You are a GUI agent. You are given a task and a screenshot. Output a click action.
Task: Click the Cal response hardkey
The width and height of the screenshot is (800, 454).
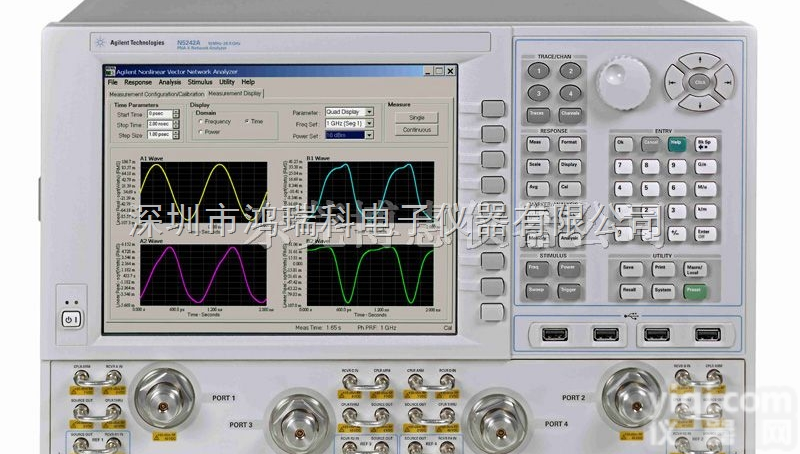pos(570,189)
